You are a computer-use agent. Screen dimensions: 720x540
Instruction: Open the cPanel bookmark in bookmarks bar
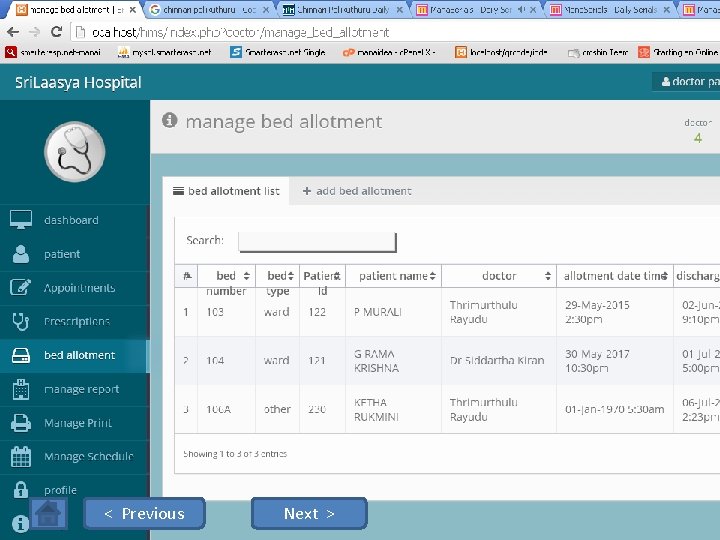pos(388,52)
